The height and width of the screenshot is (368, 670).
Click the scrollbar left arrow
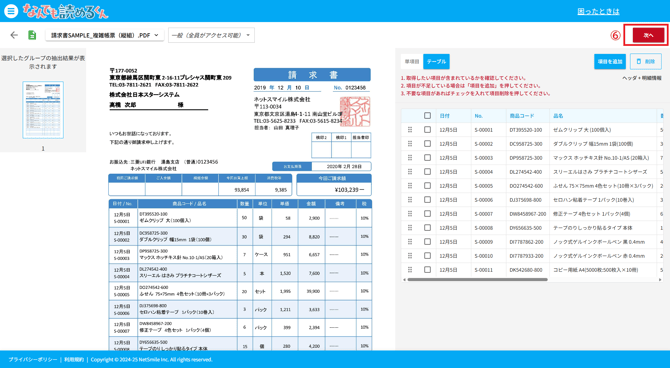pyautogui.click(x=404, y=280)
